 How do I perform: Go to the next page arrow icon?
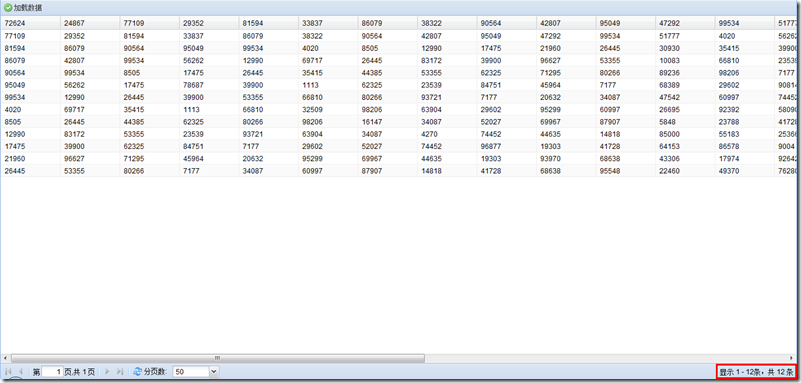[x=107, y=372]
